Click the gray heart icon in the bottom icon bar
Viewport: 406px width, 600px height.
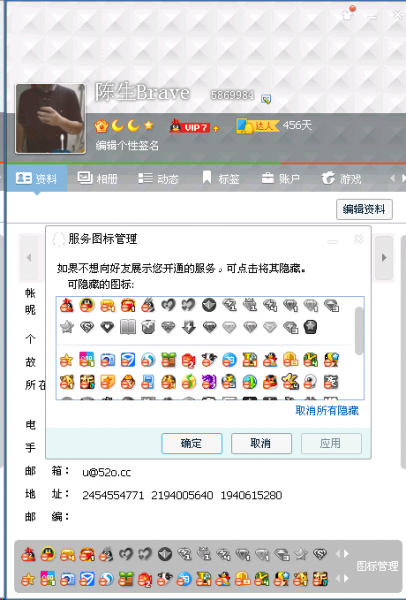pos(126,554)
